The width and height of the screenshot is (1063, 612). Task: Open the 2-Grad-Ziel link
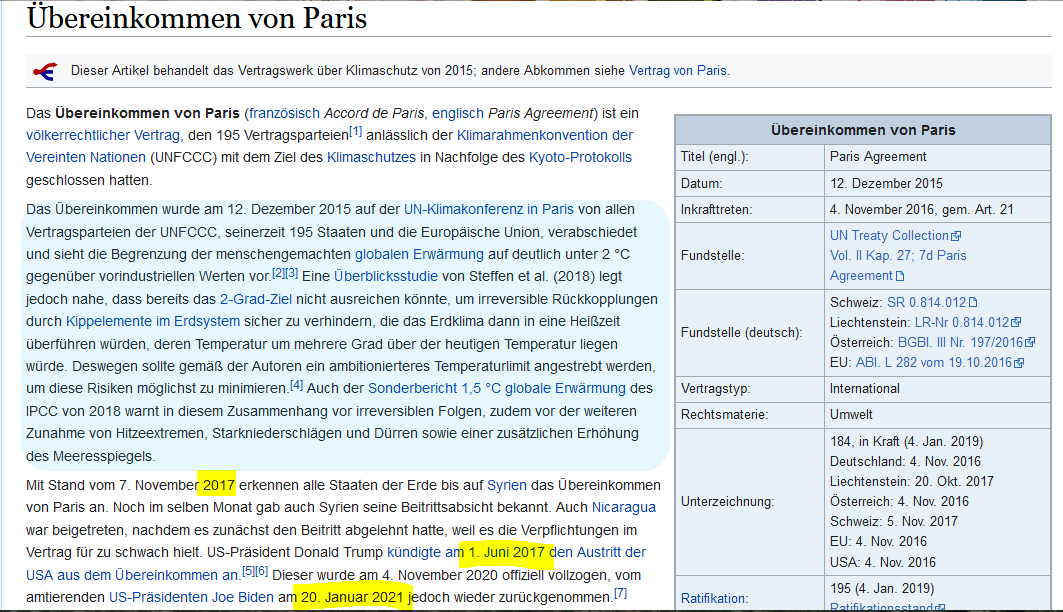point(256,299)
